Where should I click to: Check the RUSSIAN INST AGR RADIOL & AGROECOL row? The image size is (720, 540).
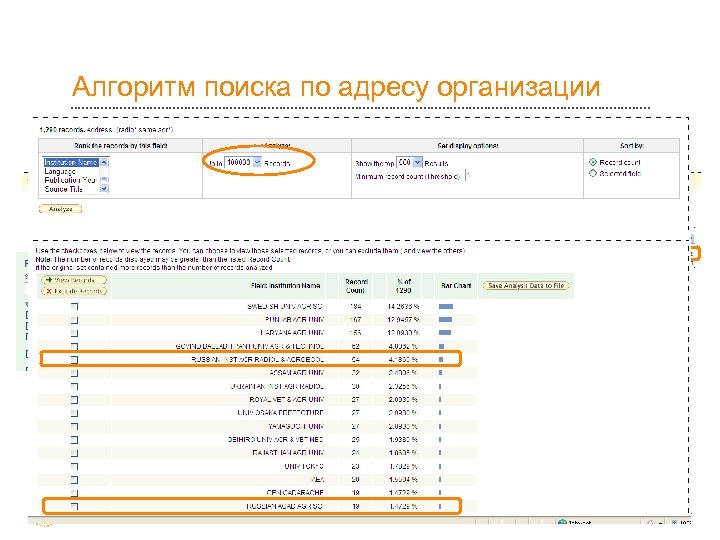tap(74, 360)
